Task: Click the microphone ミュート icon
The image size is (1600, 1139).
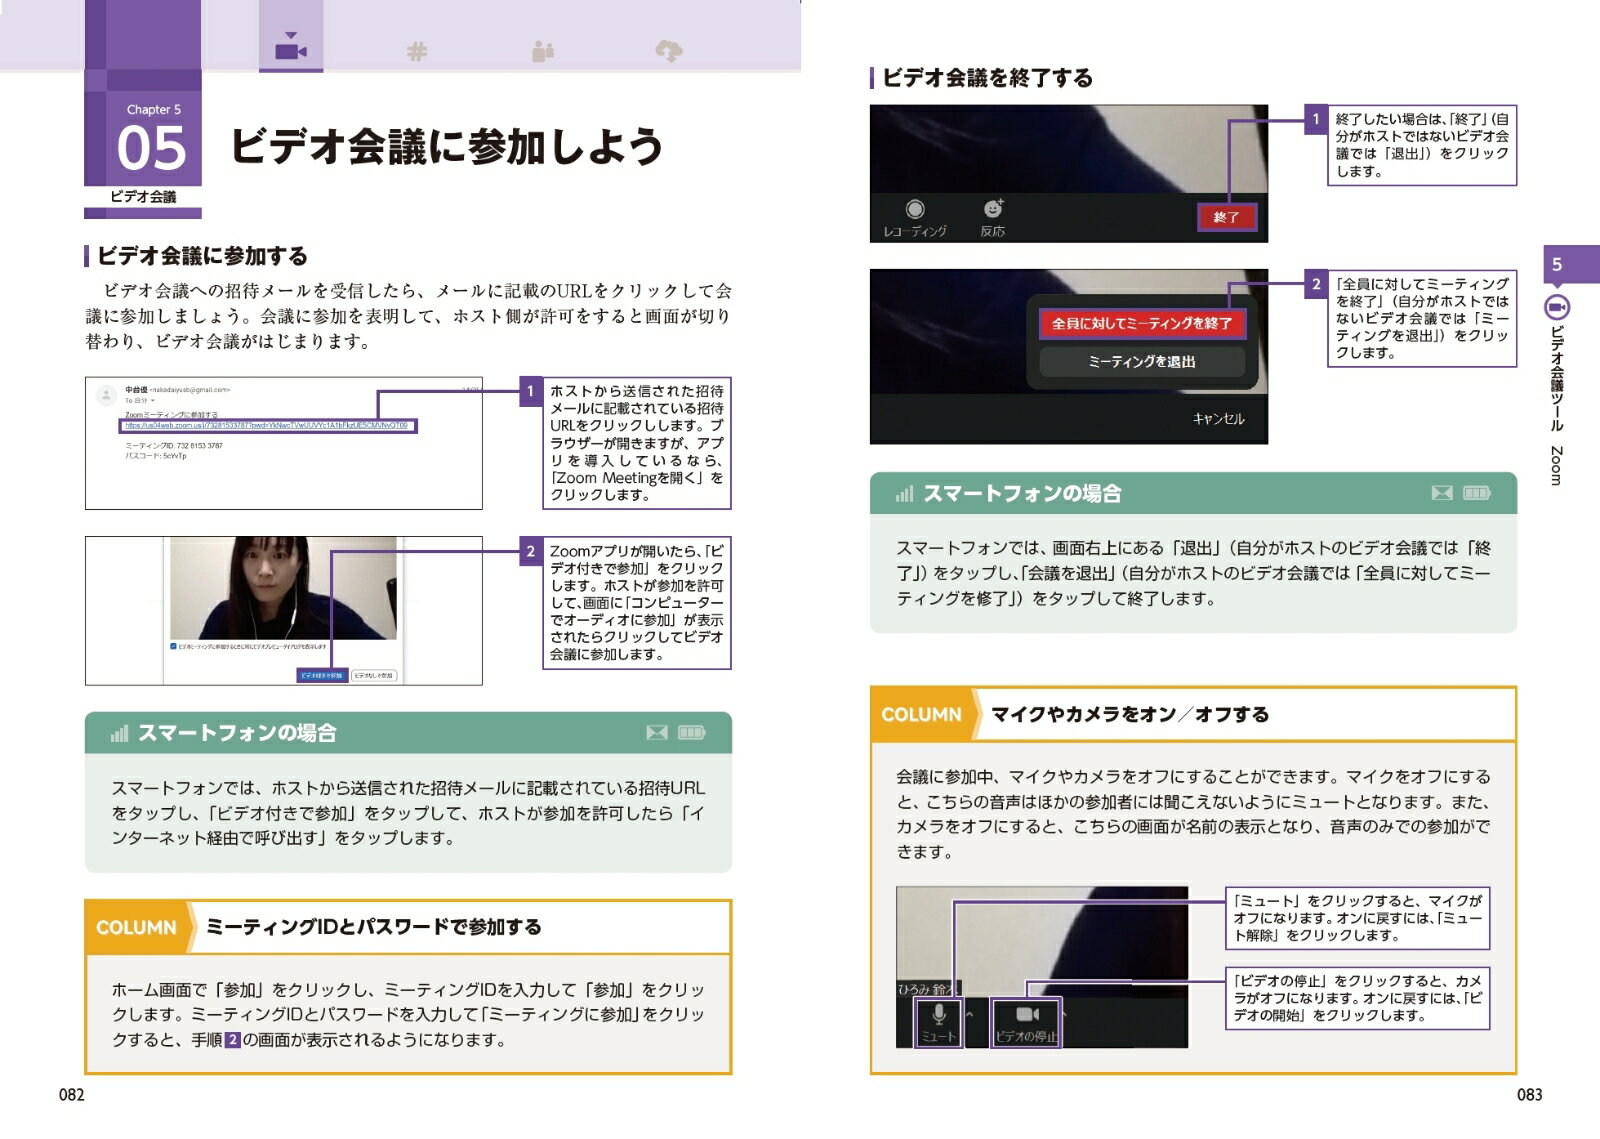Action: 939,1014
